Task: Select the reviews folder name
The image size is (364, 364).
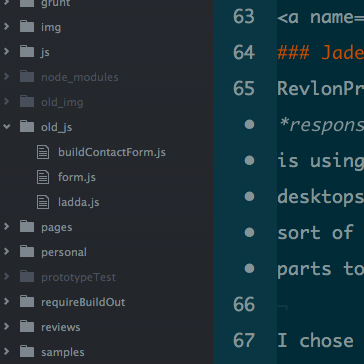Action: [x=61, y=327]
